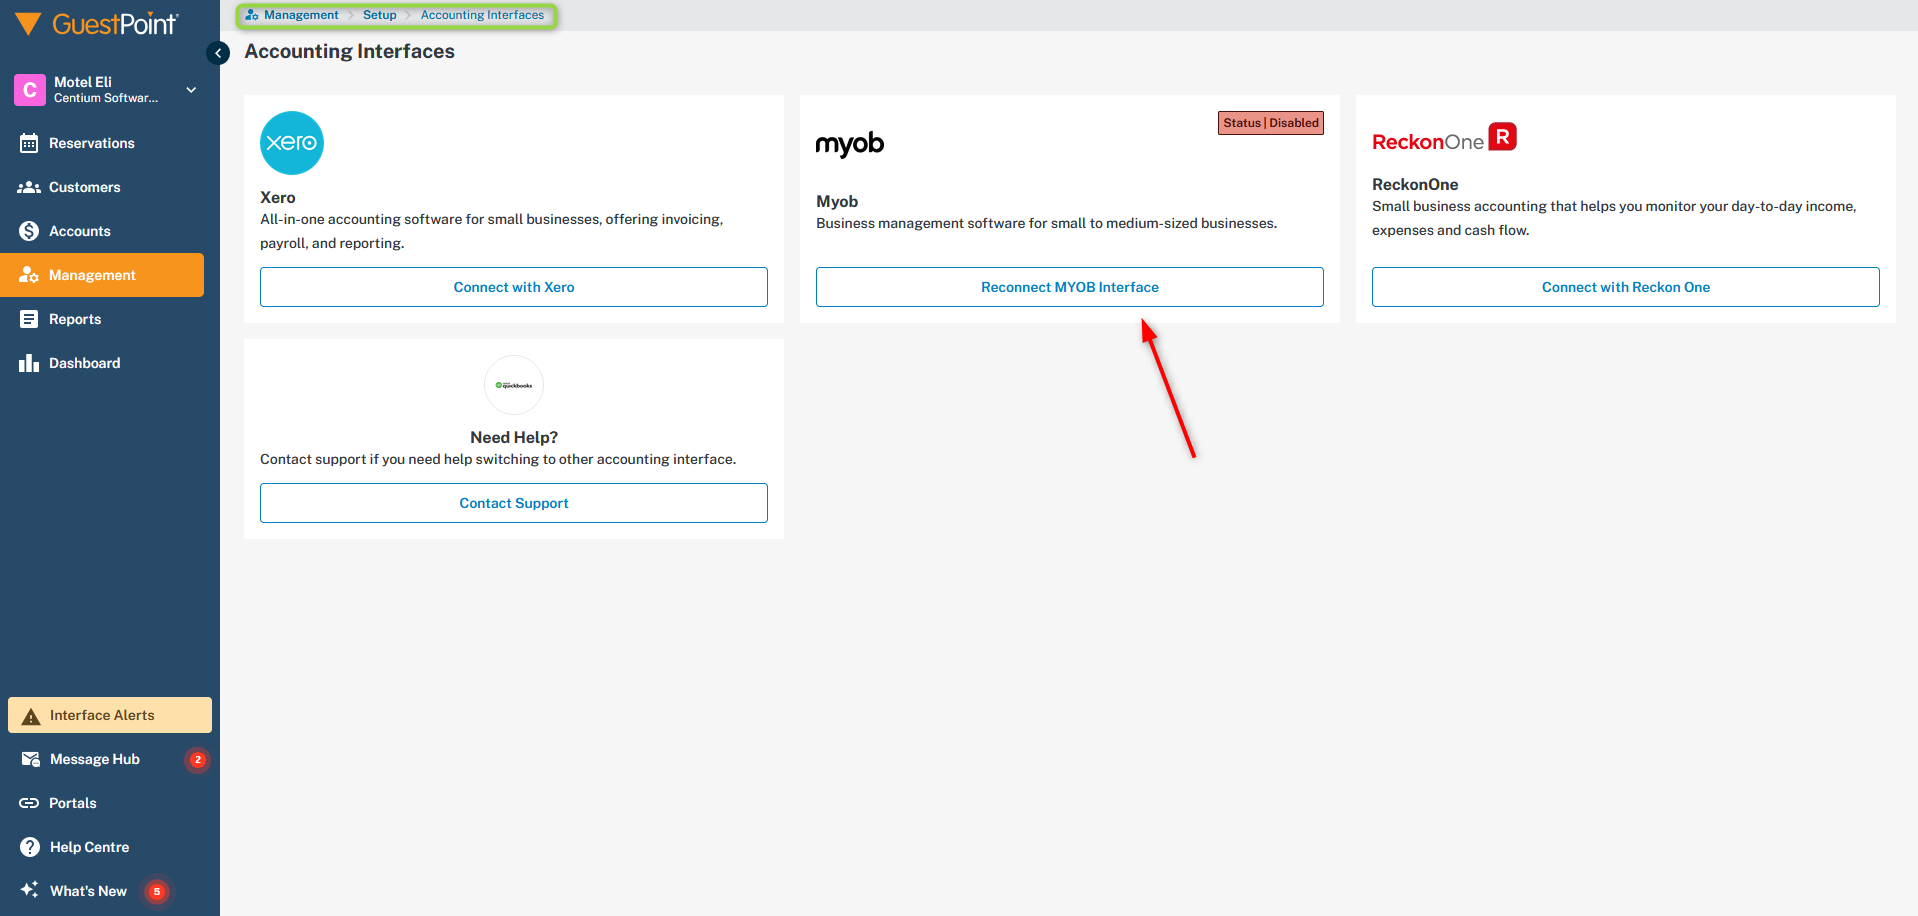Click Contact support if you need help text

(x=498, y=459)
